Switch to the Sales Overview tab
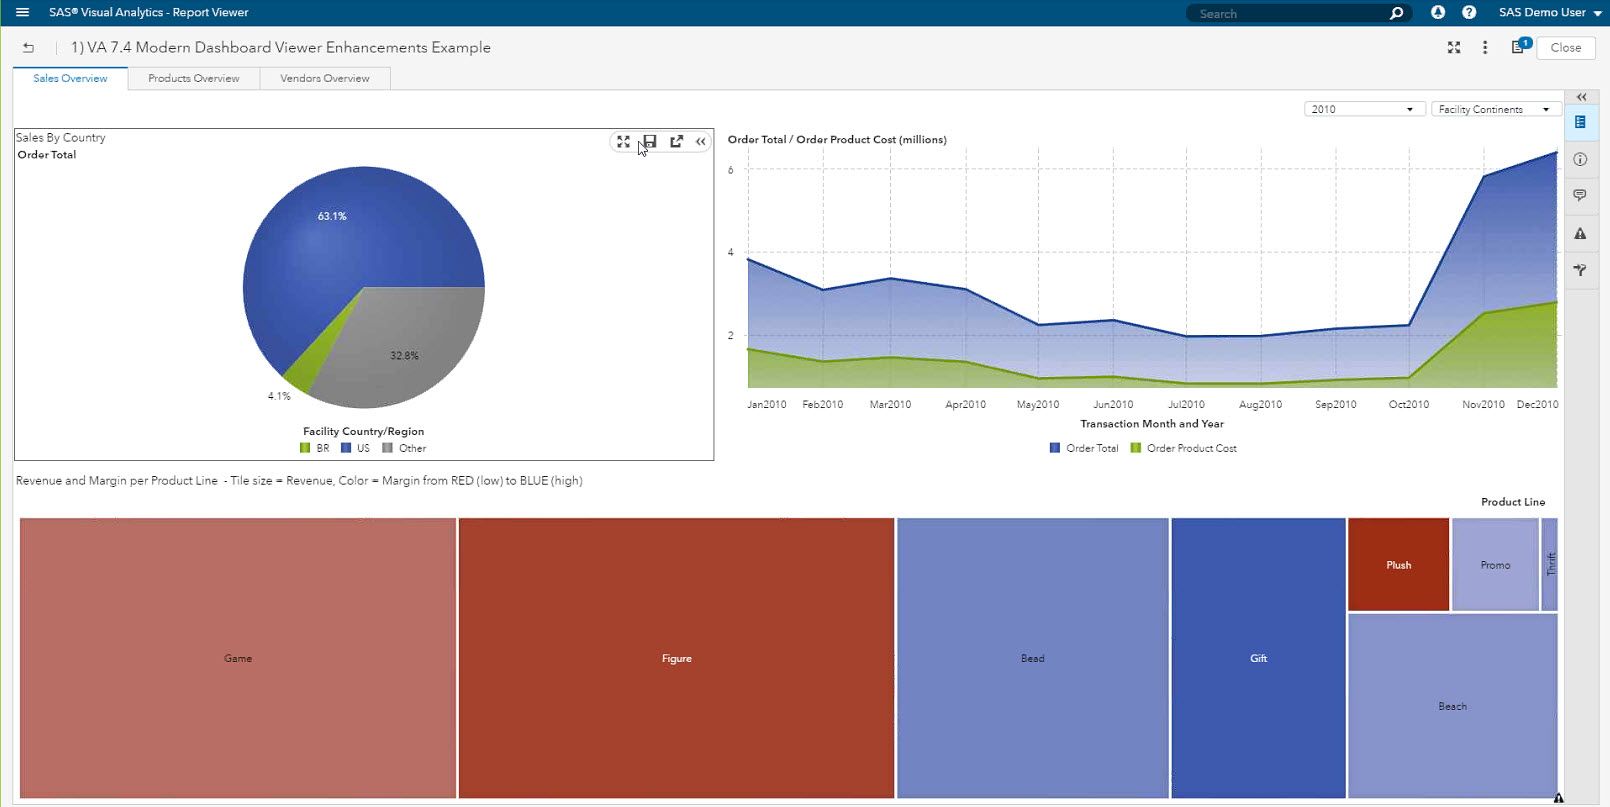 pyautogui.click(x=70, y=78)
